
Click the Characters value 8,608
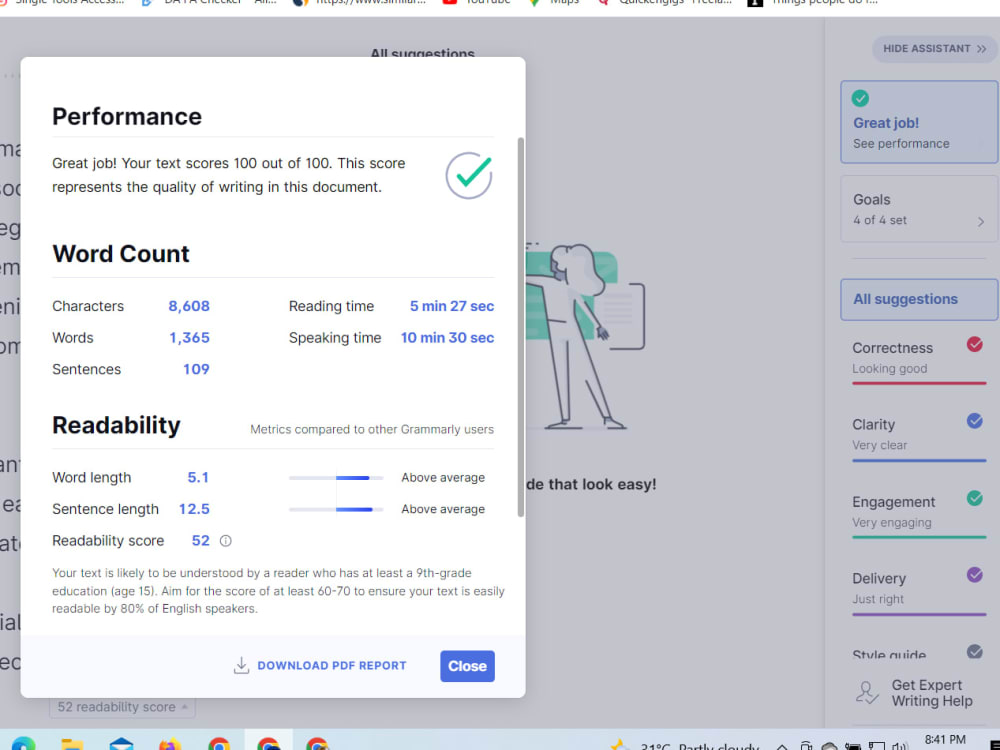[x=189, y=306]
